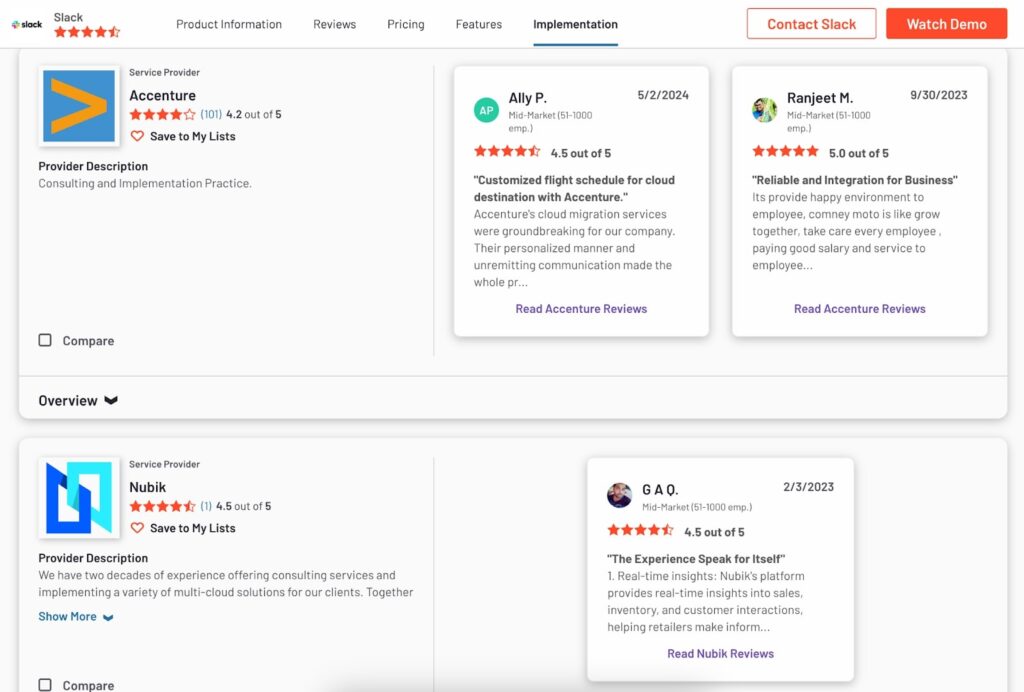The image size is (1024, 692).
Task: Click Ranjeet M. profile photo
Action: point(764,110)
